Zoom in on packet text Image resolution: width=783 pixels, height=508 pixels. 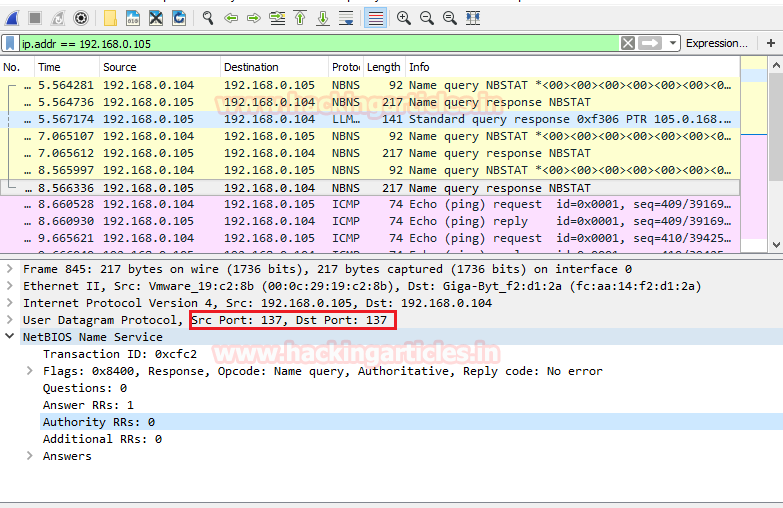(x=403, y=18)
